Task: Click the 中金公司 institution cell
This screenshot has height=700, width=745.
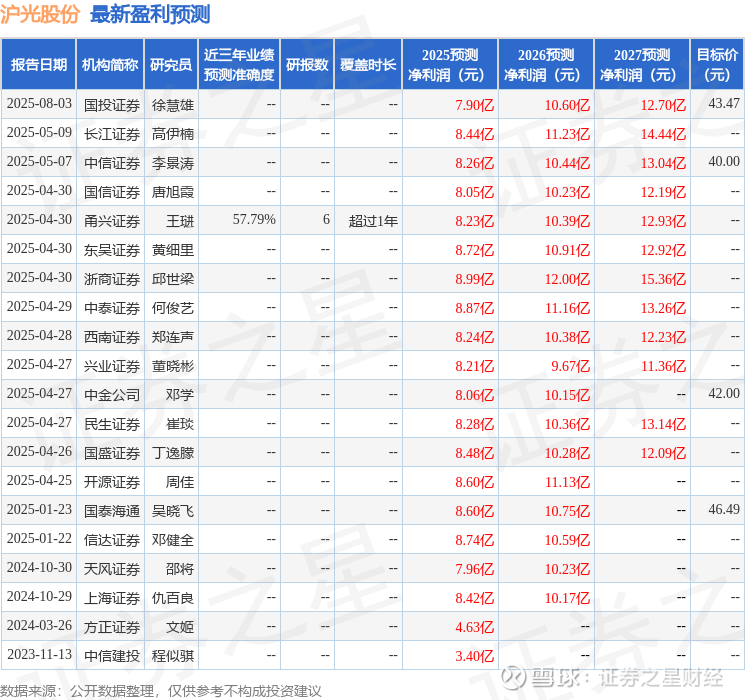Action: [x=112, y=395]
